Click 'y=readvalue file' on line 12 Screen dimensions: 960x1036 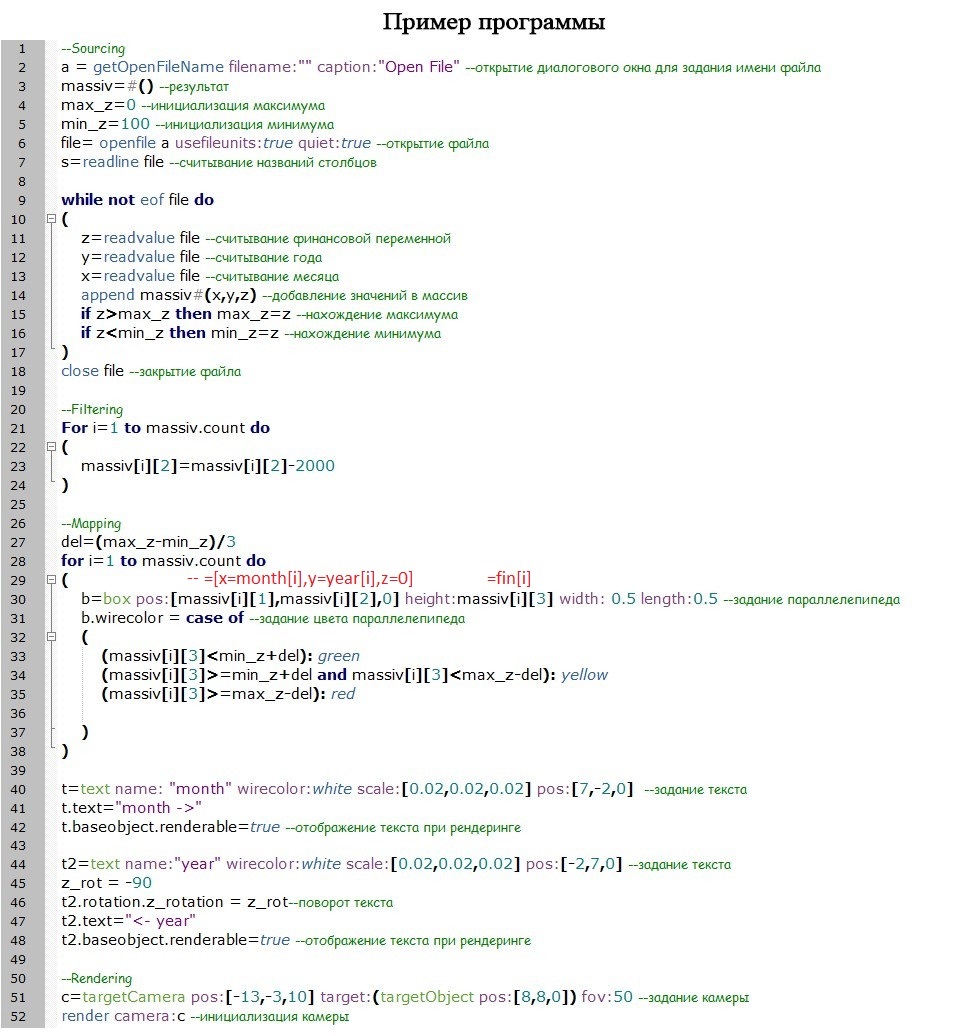(140, 257)
